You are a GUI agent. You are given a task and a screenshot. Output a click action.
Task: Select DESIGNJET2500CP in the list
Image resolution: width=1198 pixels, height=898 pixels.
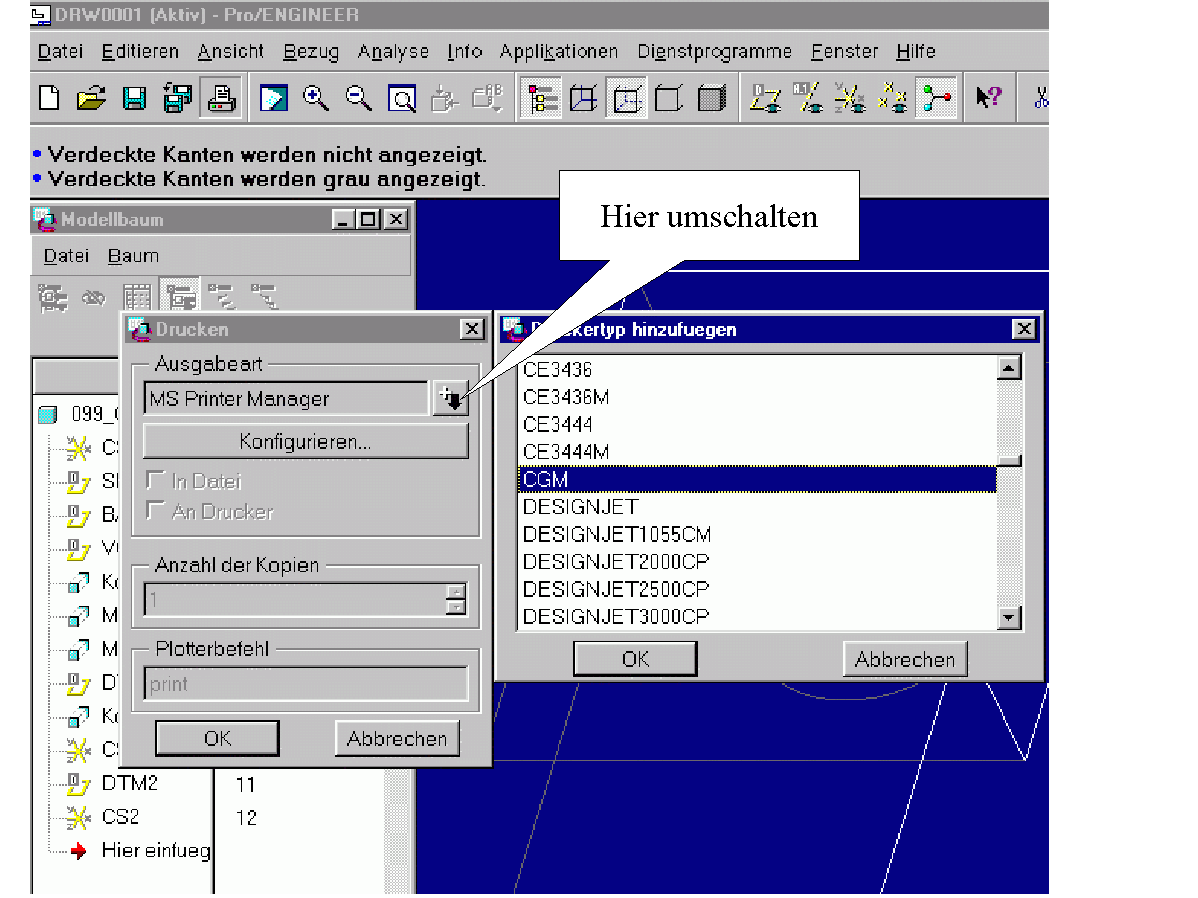point(757,589)
